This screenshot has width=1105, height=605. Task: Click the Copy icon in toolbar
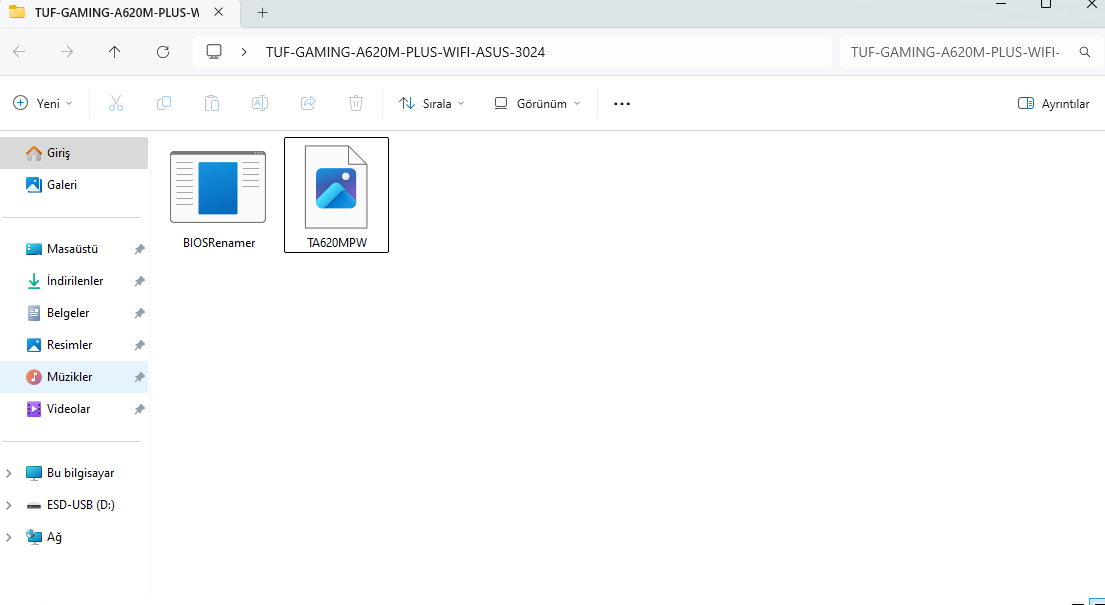click(x=163, y=104)
